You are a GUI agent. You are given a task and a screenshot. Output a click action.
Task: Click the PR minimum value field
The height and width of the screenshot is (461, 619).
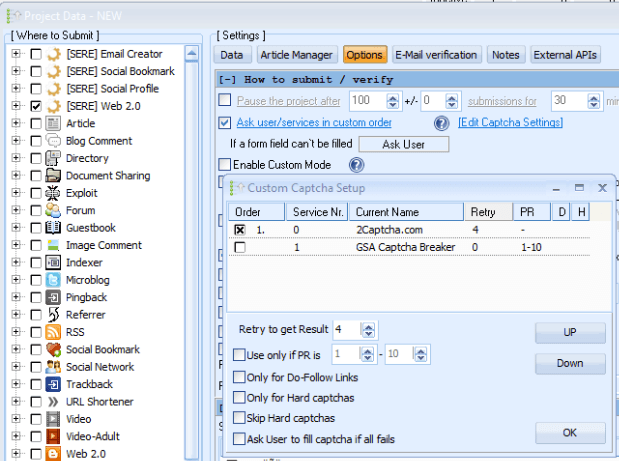(x=346, y=354)
